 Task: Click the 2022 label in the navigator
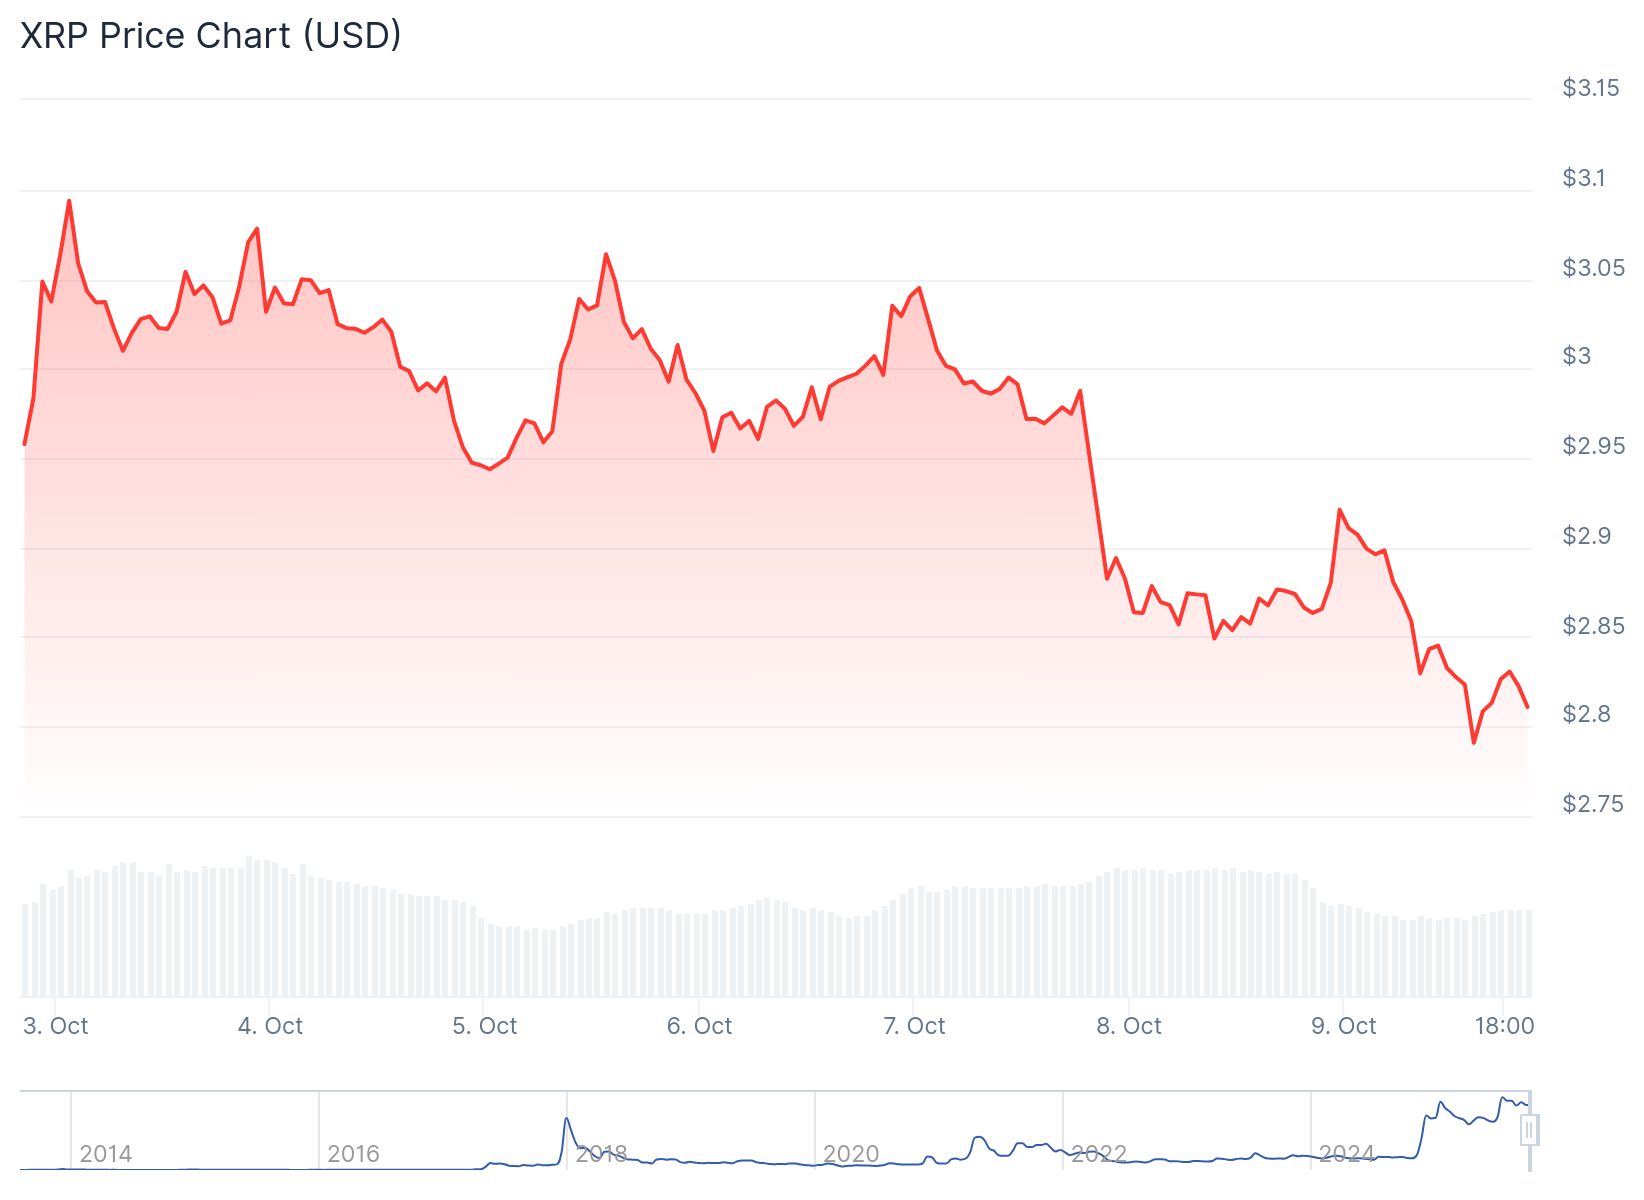[1099, 1154]
